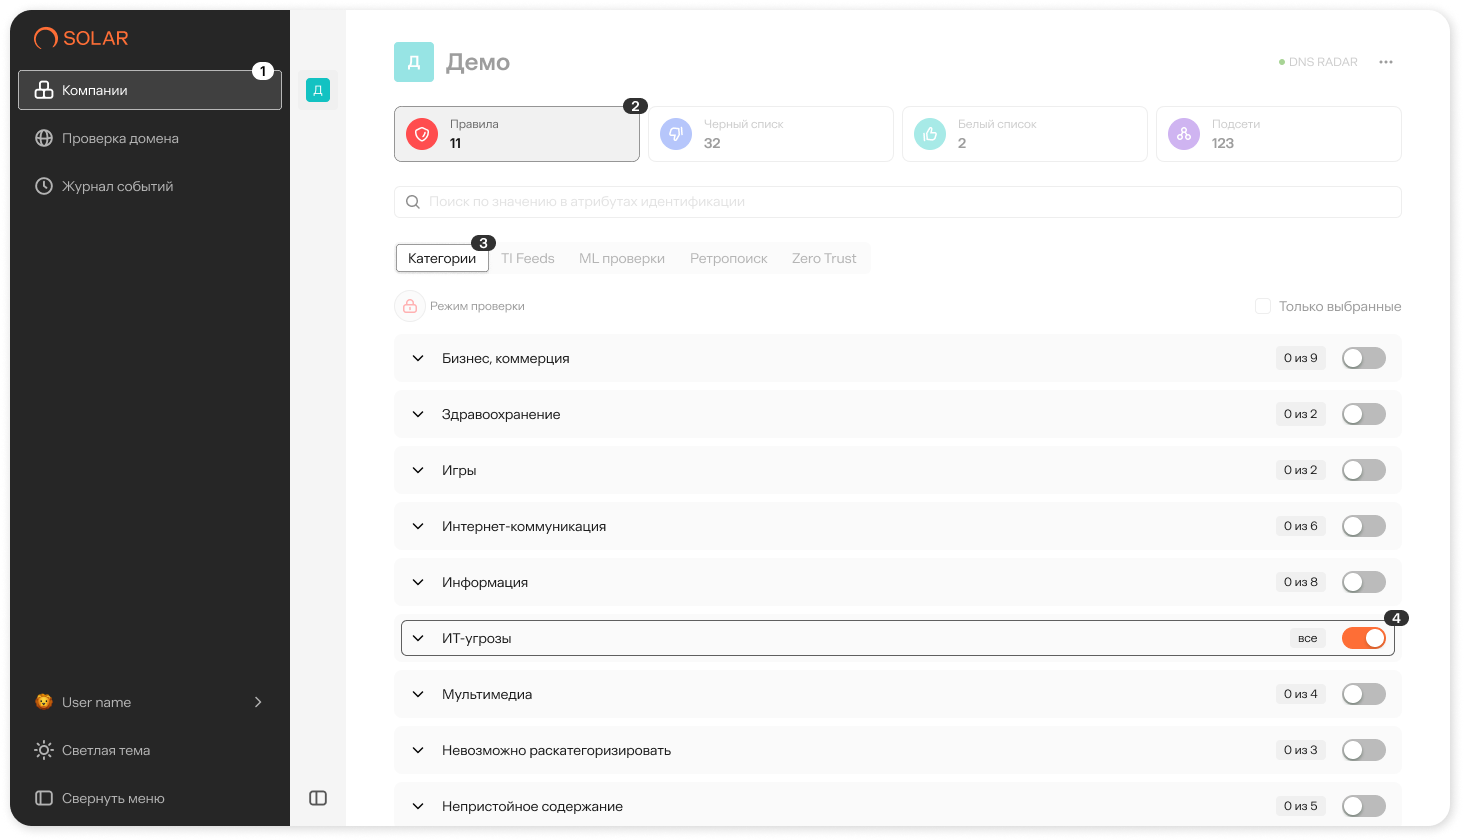Check the "Только выбранные" checkbox
The width and height of the screenshot is (1464, 840).
(1262, 306)
